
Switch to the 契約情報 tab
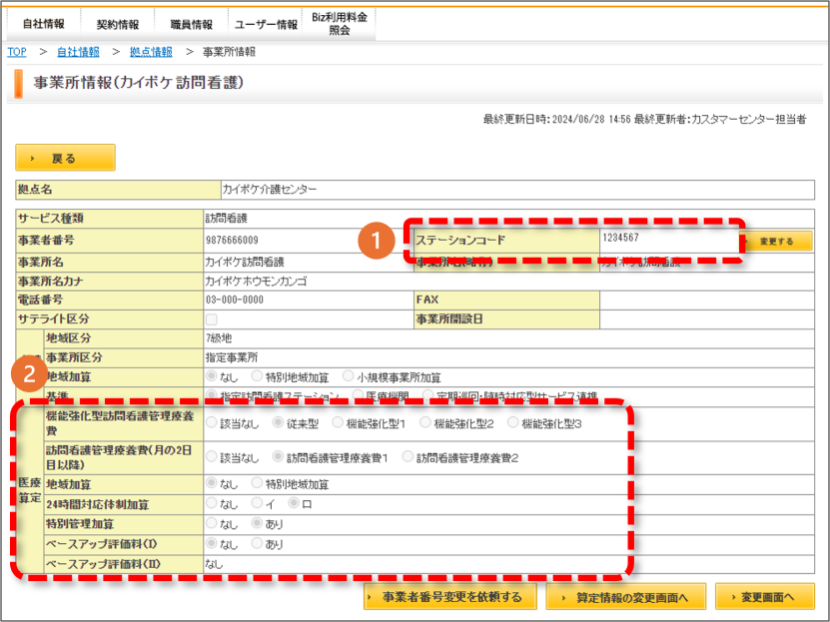118,24
